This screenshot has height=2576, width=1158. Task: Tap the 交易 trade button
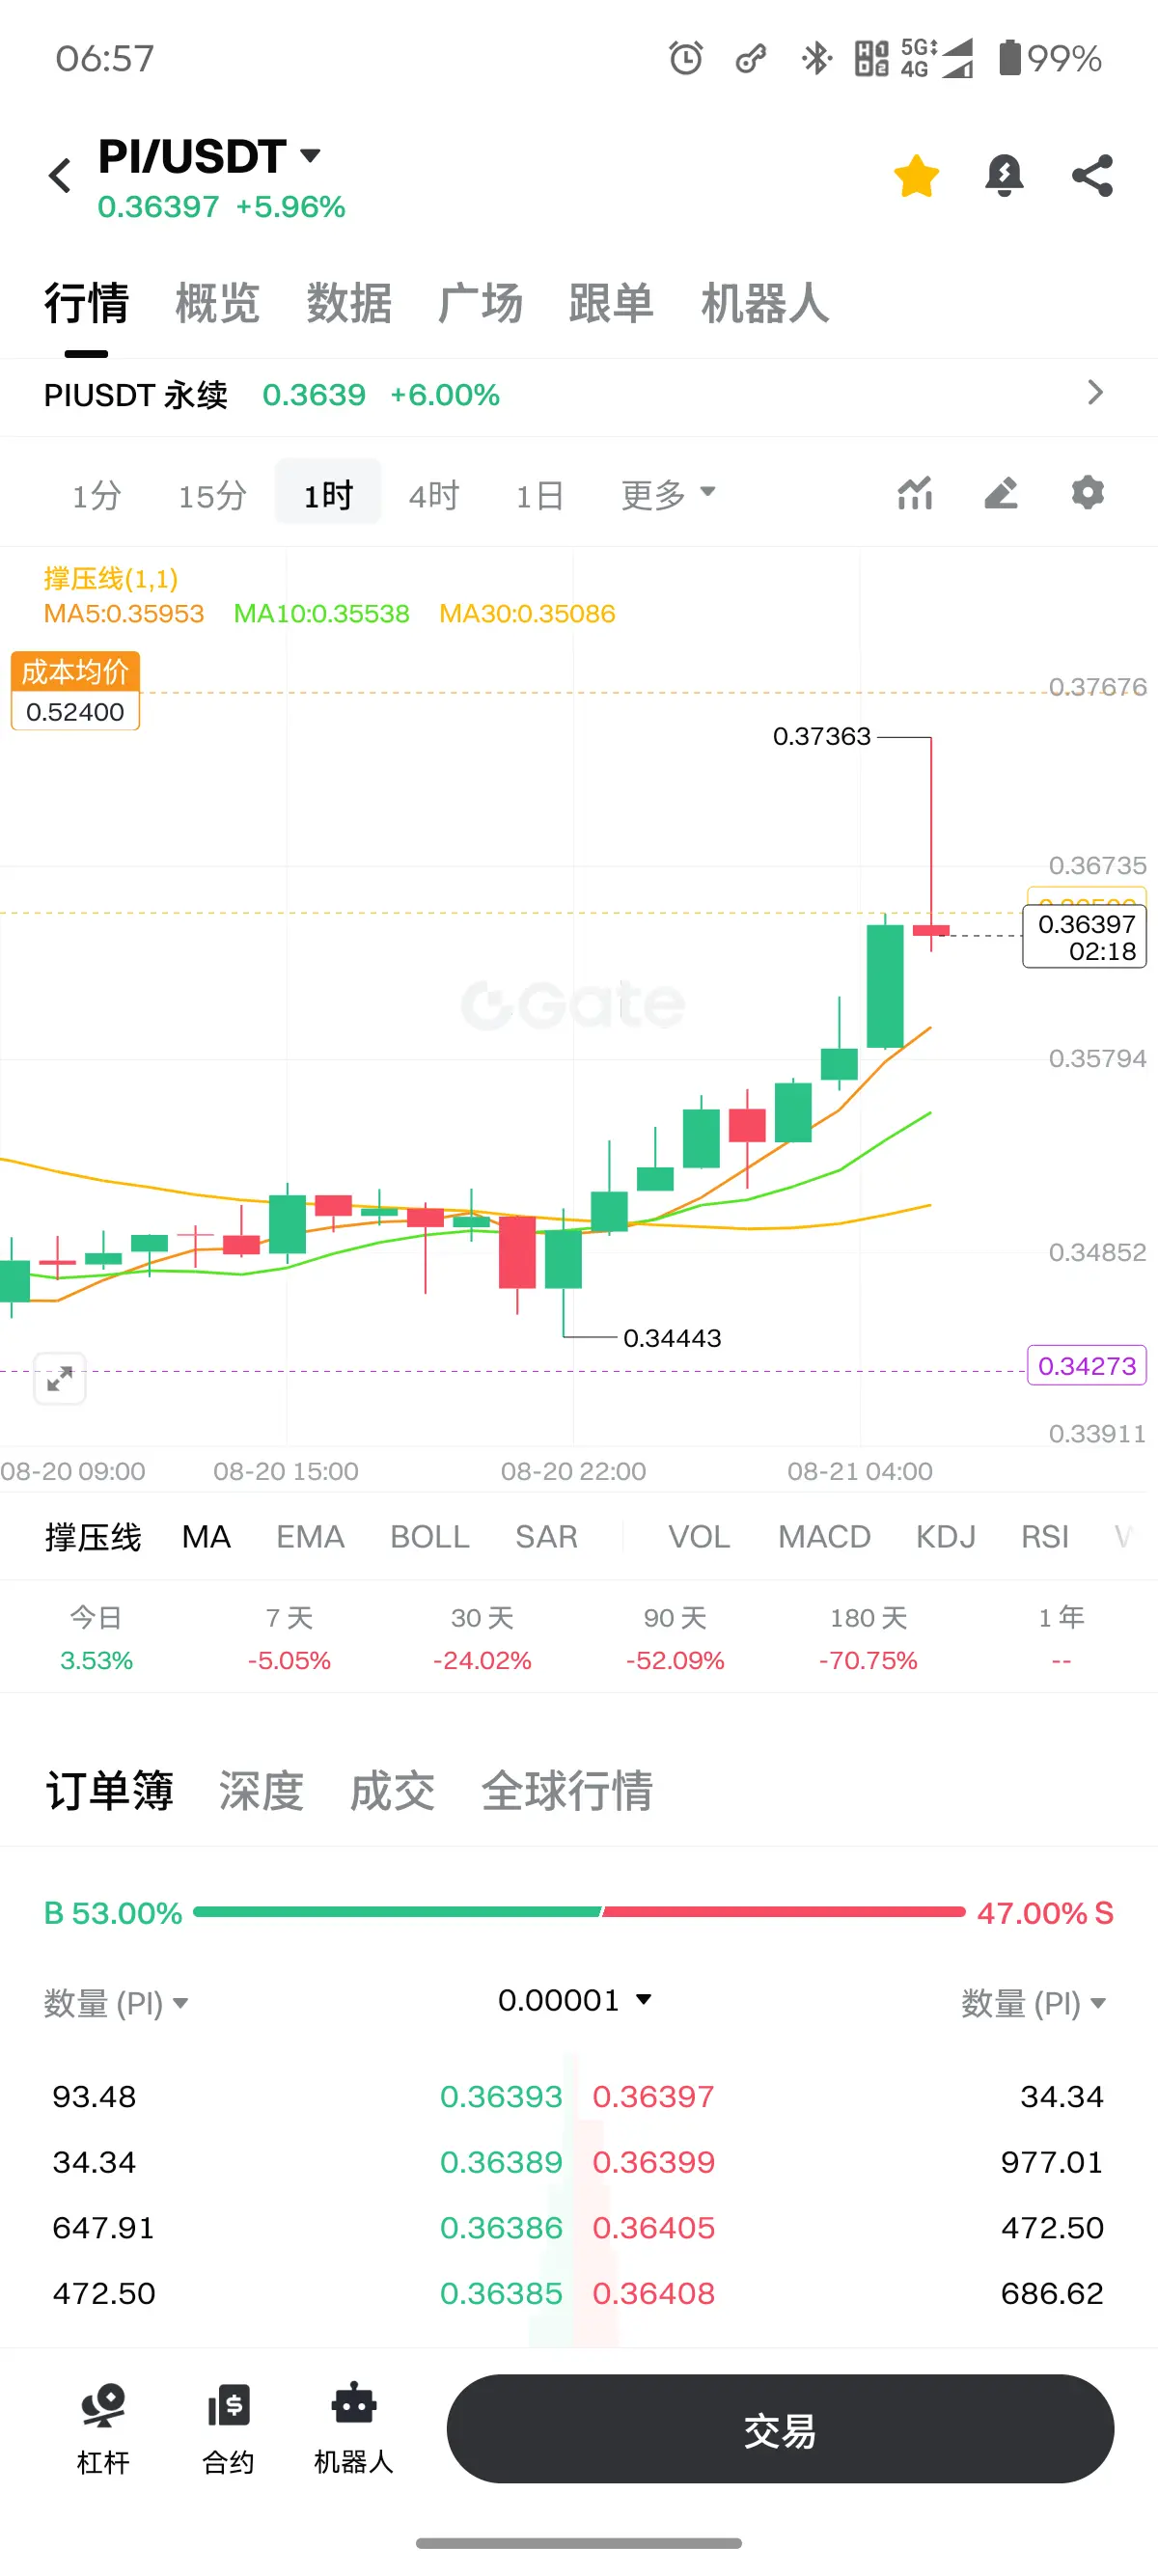click(x=780, y=2429)
